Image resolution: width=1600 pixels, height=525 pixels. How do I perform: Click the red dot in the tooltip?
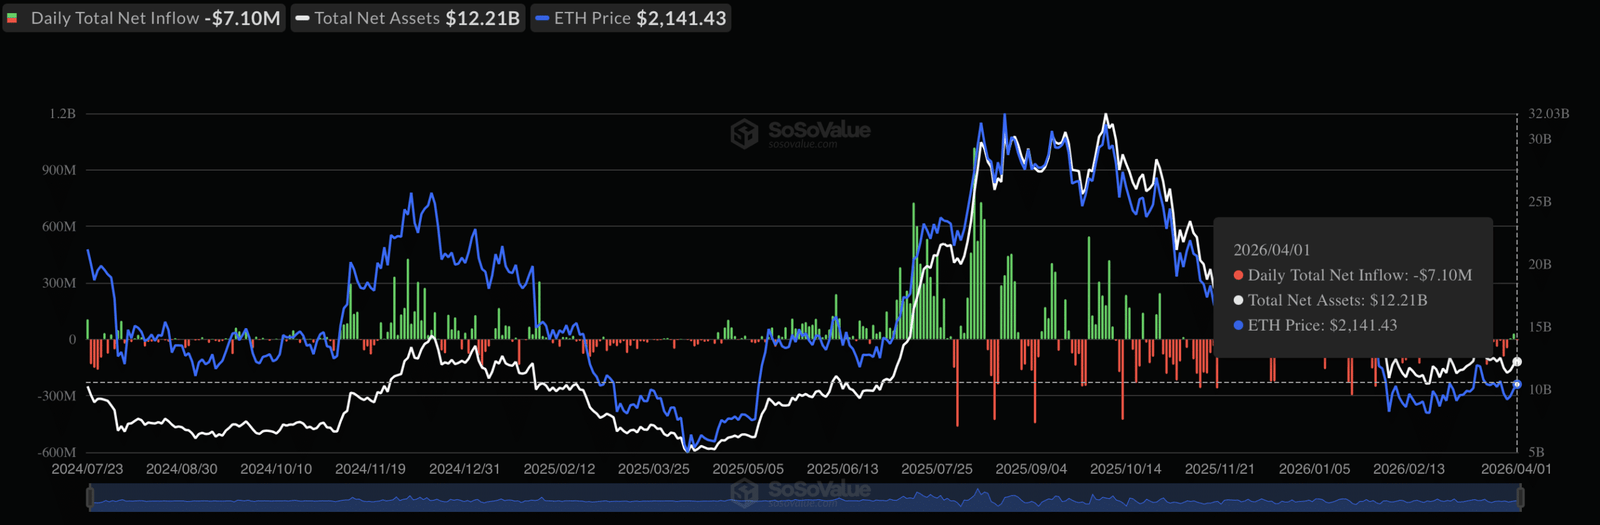(x=1239, y=275)
